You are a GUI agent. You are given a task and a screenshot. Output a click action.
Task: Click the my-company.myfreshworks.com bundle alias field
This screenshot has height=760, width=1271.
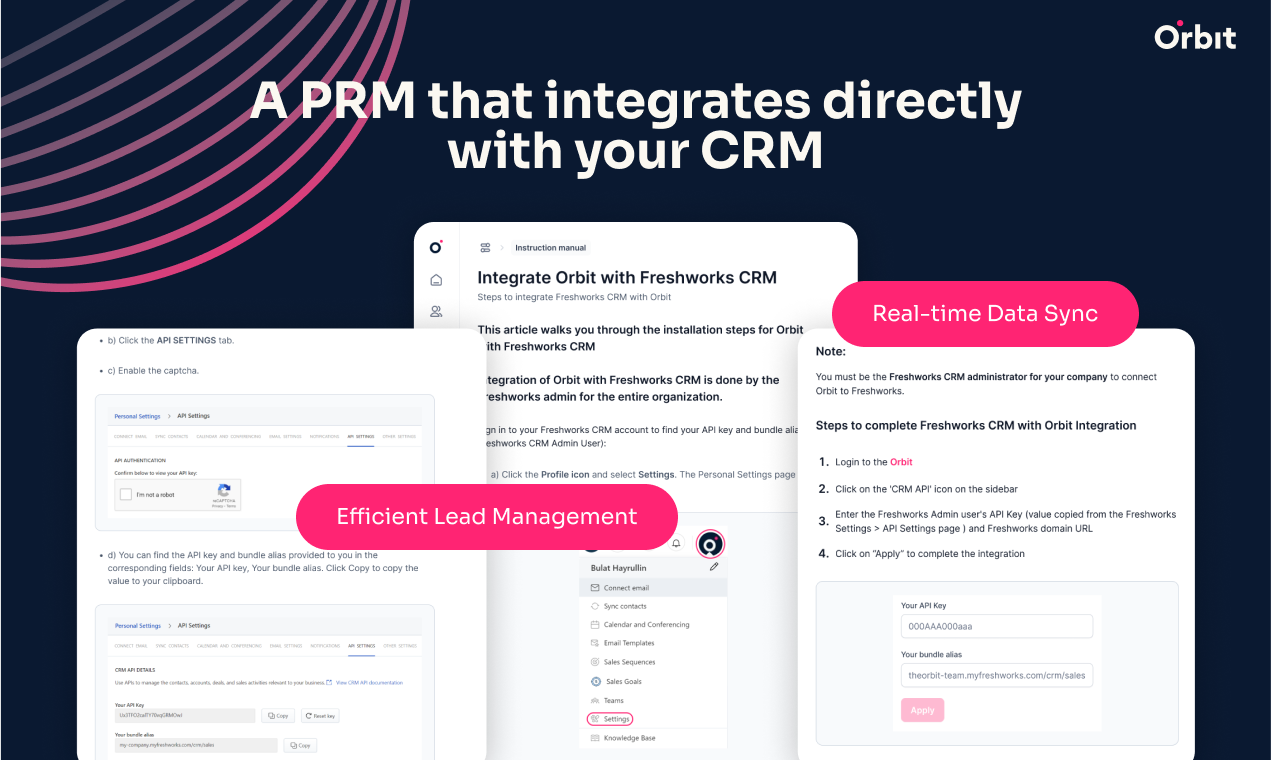tap(196, 745)
